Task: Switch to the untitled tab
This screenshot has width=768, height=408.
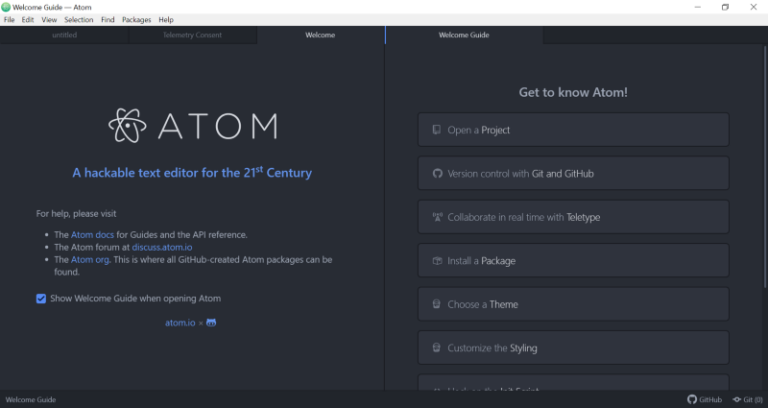Action: click(x=64, y=35)
